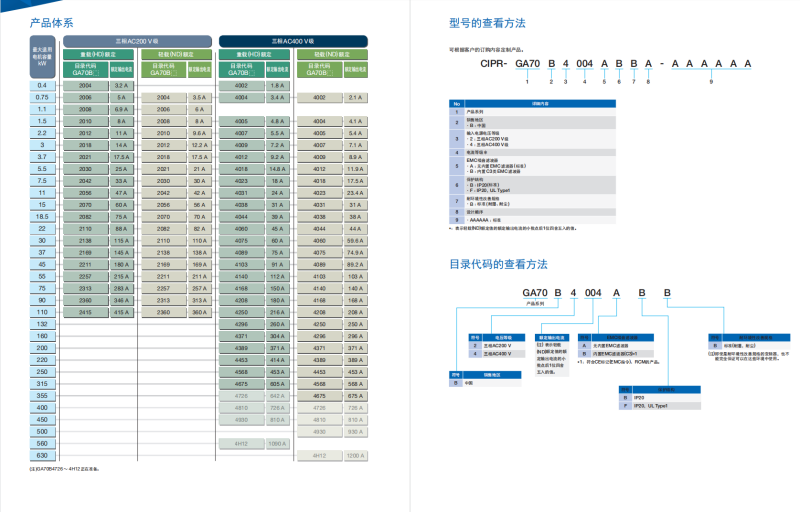Select the 89.2 A current cell
Image resolution: width=800 pixels, height=512 pixels.
(356, 265)
